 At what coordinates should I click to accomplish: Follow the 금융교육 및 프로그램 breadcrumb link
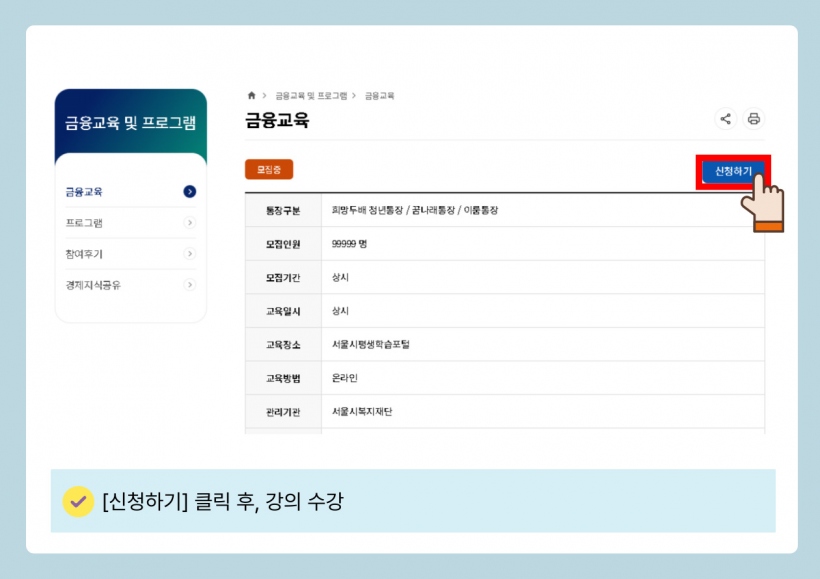click(311, 96)
